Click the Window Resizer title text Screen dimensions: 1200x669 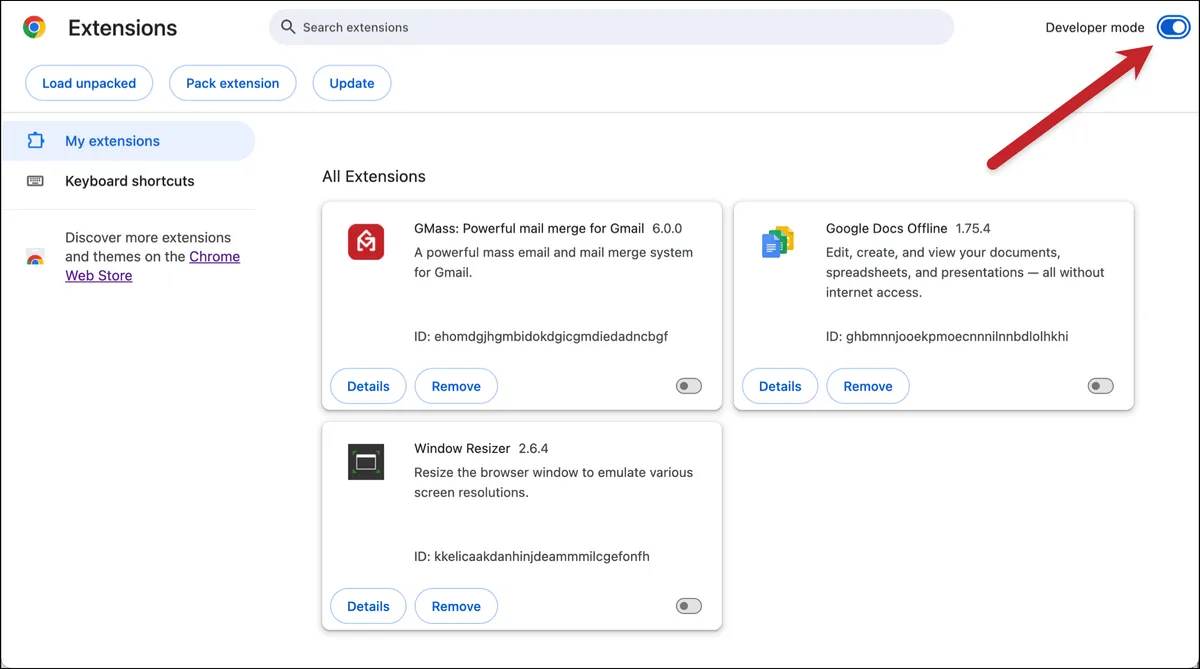click(462, 448)
